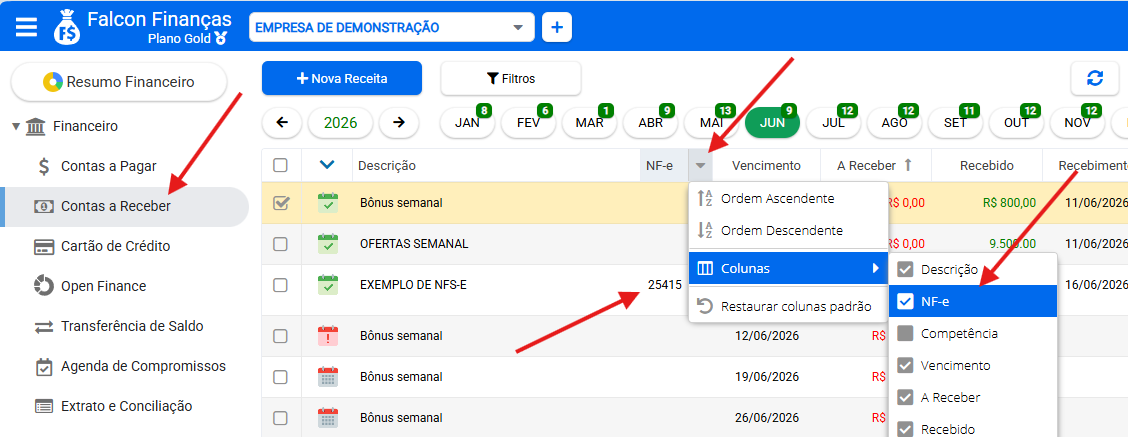Click the Extrato e Conciliação list icon
This screenshot has width=1128, height=437.
(x=44, y=406)
